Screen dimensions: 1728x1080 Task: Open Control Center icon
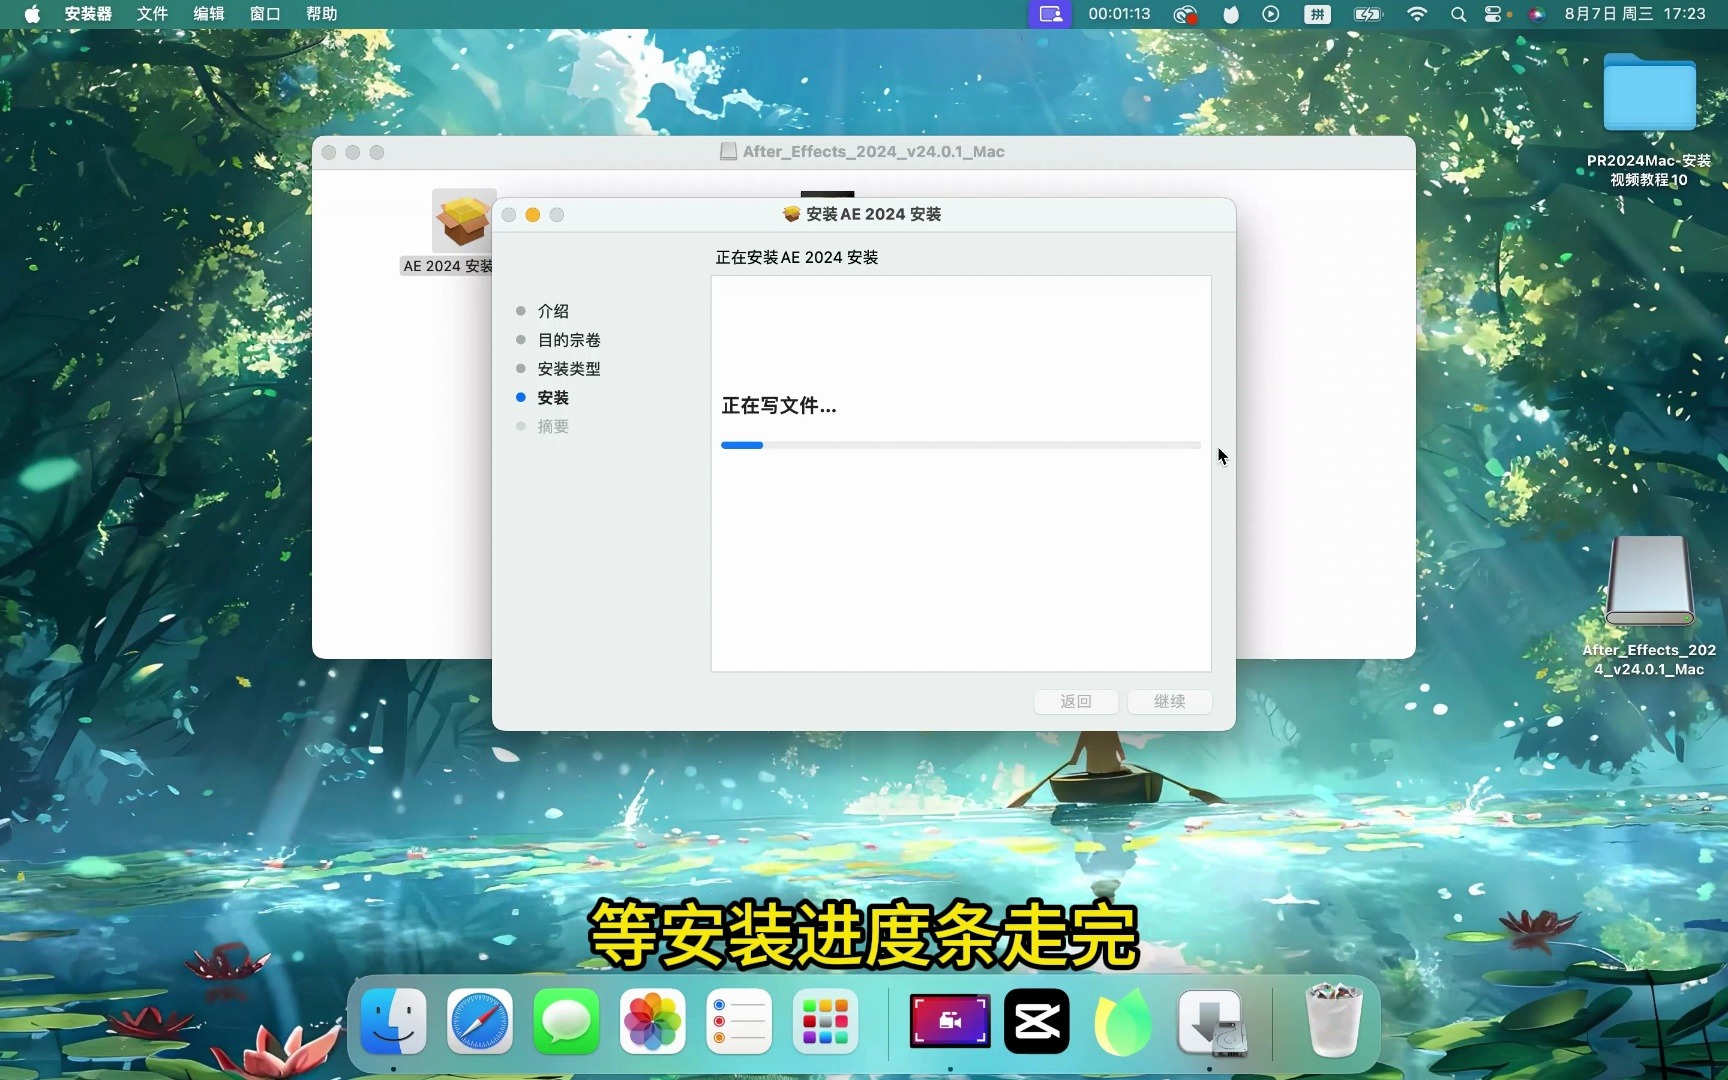pos(1494,14)
